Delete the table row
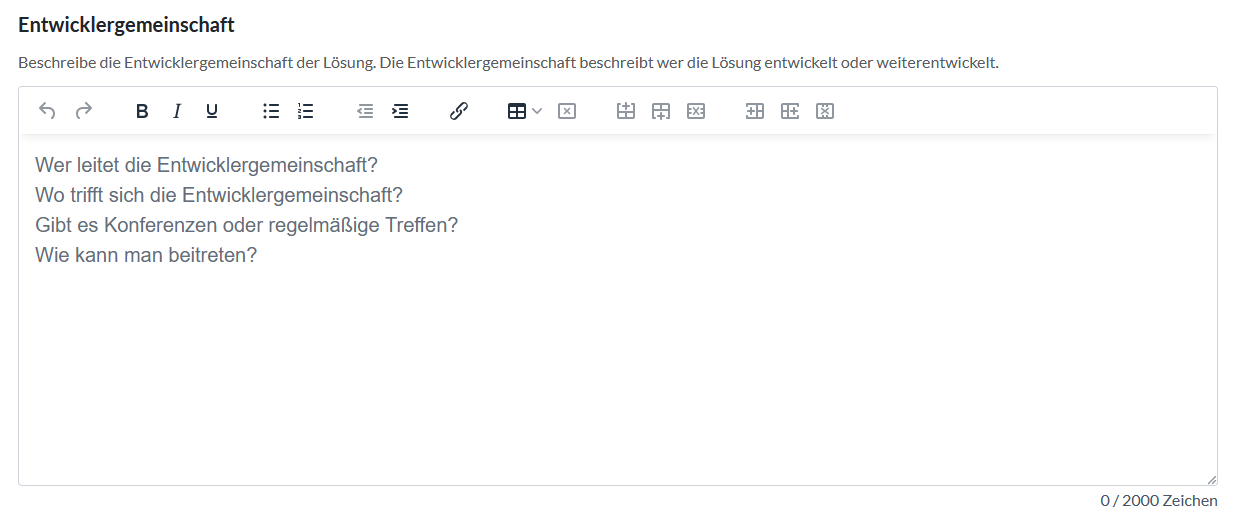 pyautogui.click(x=696, y=111)
